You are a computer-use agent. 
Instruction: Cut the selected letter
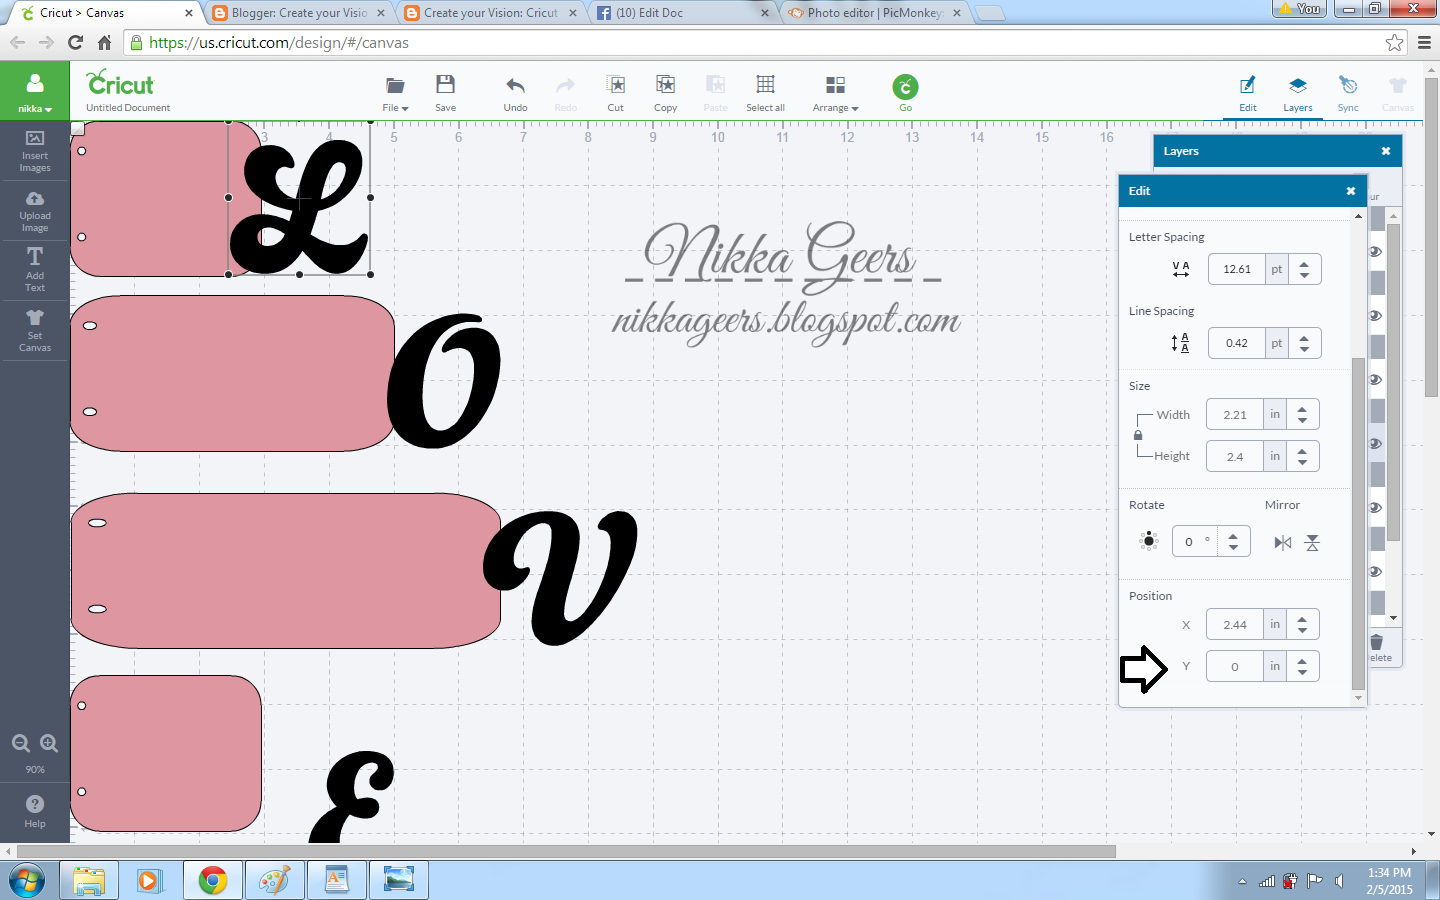click(615, 92)
